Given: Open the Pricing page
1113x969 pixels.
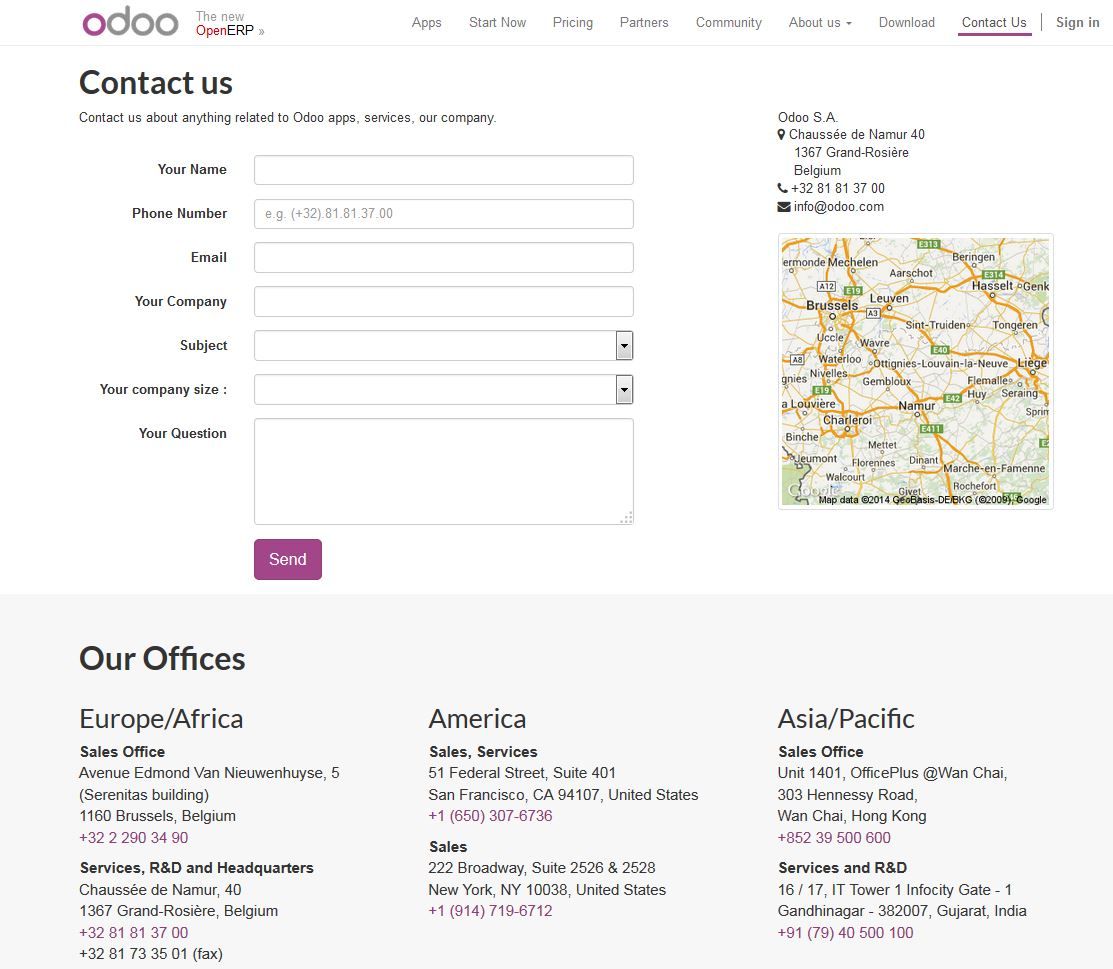Looking at the screenshot, I should tap(573, 22).
